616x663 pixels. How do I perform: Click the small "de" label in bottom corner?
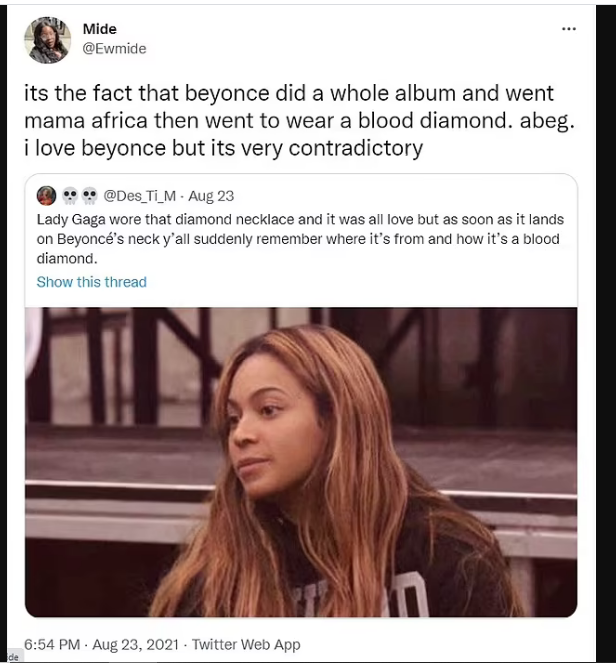(x=14, y=657)
